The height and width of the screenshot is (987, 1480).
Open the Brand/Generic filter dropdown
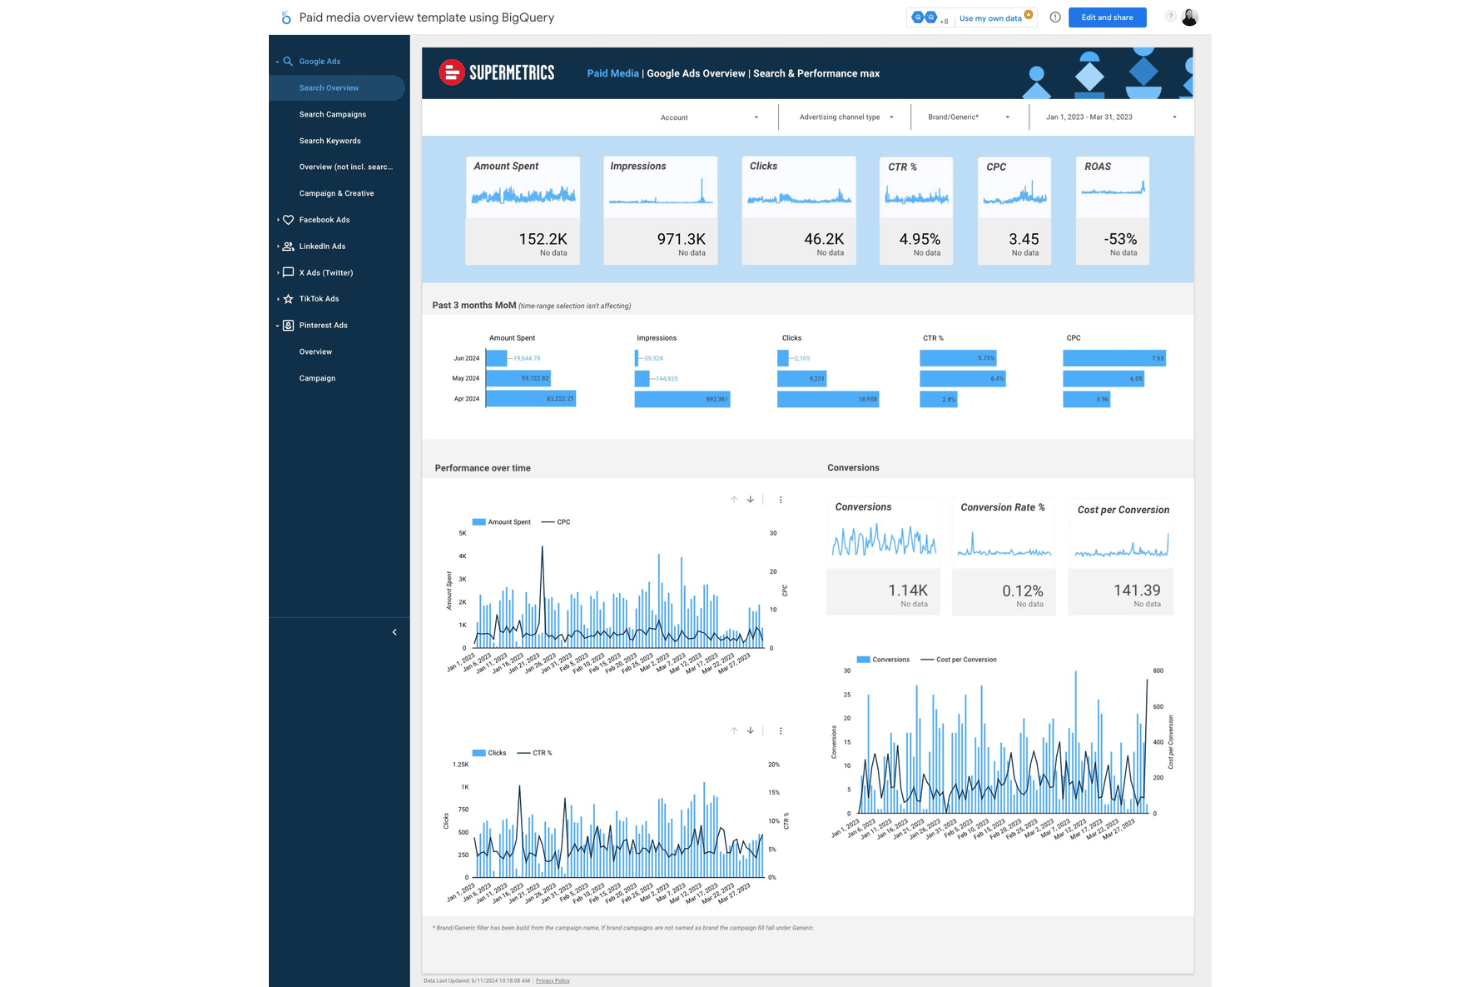point(969,117)
